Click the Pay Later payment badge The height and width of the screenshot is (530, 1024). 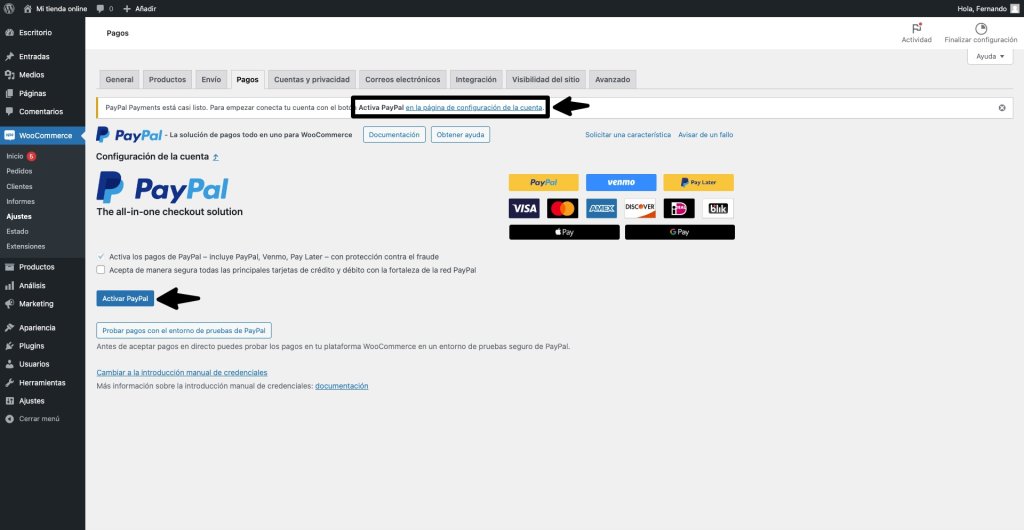[x=699, y=183]
